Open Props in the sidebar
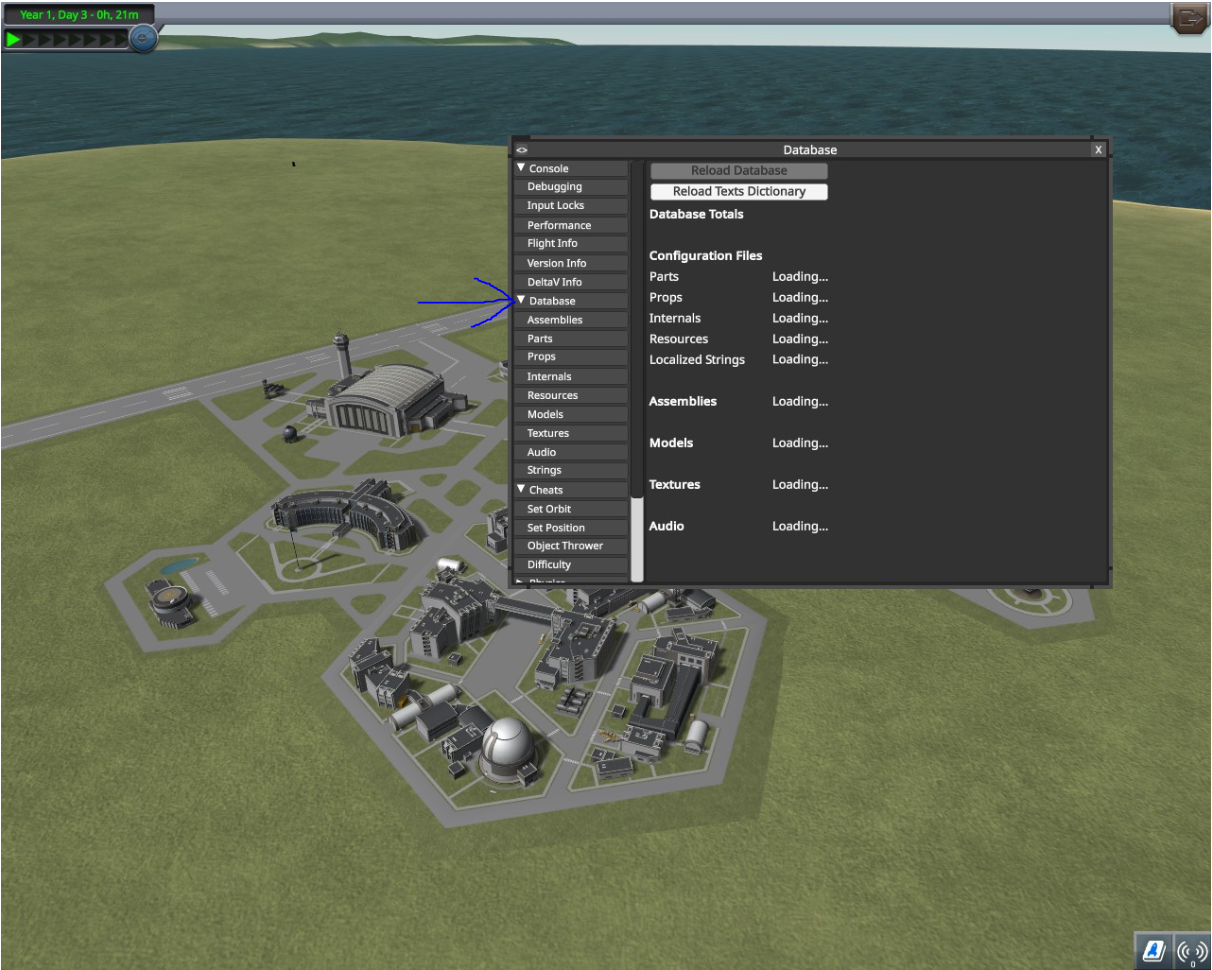 click(572, 357)
